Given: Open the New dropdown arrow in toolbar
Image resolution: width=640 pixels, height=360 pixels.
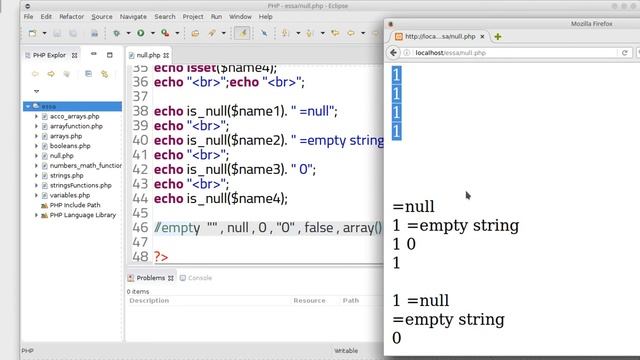Looking at the screenshot, I should (x=44, y=33).
